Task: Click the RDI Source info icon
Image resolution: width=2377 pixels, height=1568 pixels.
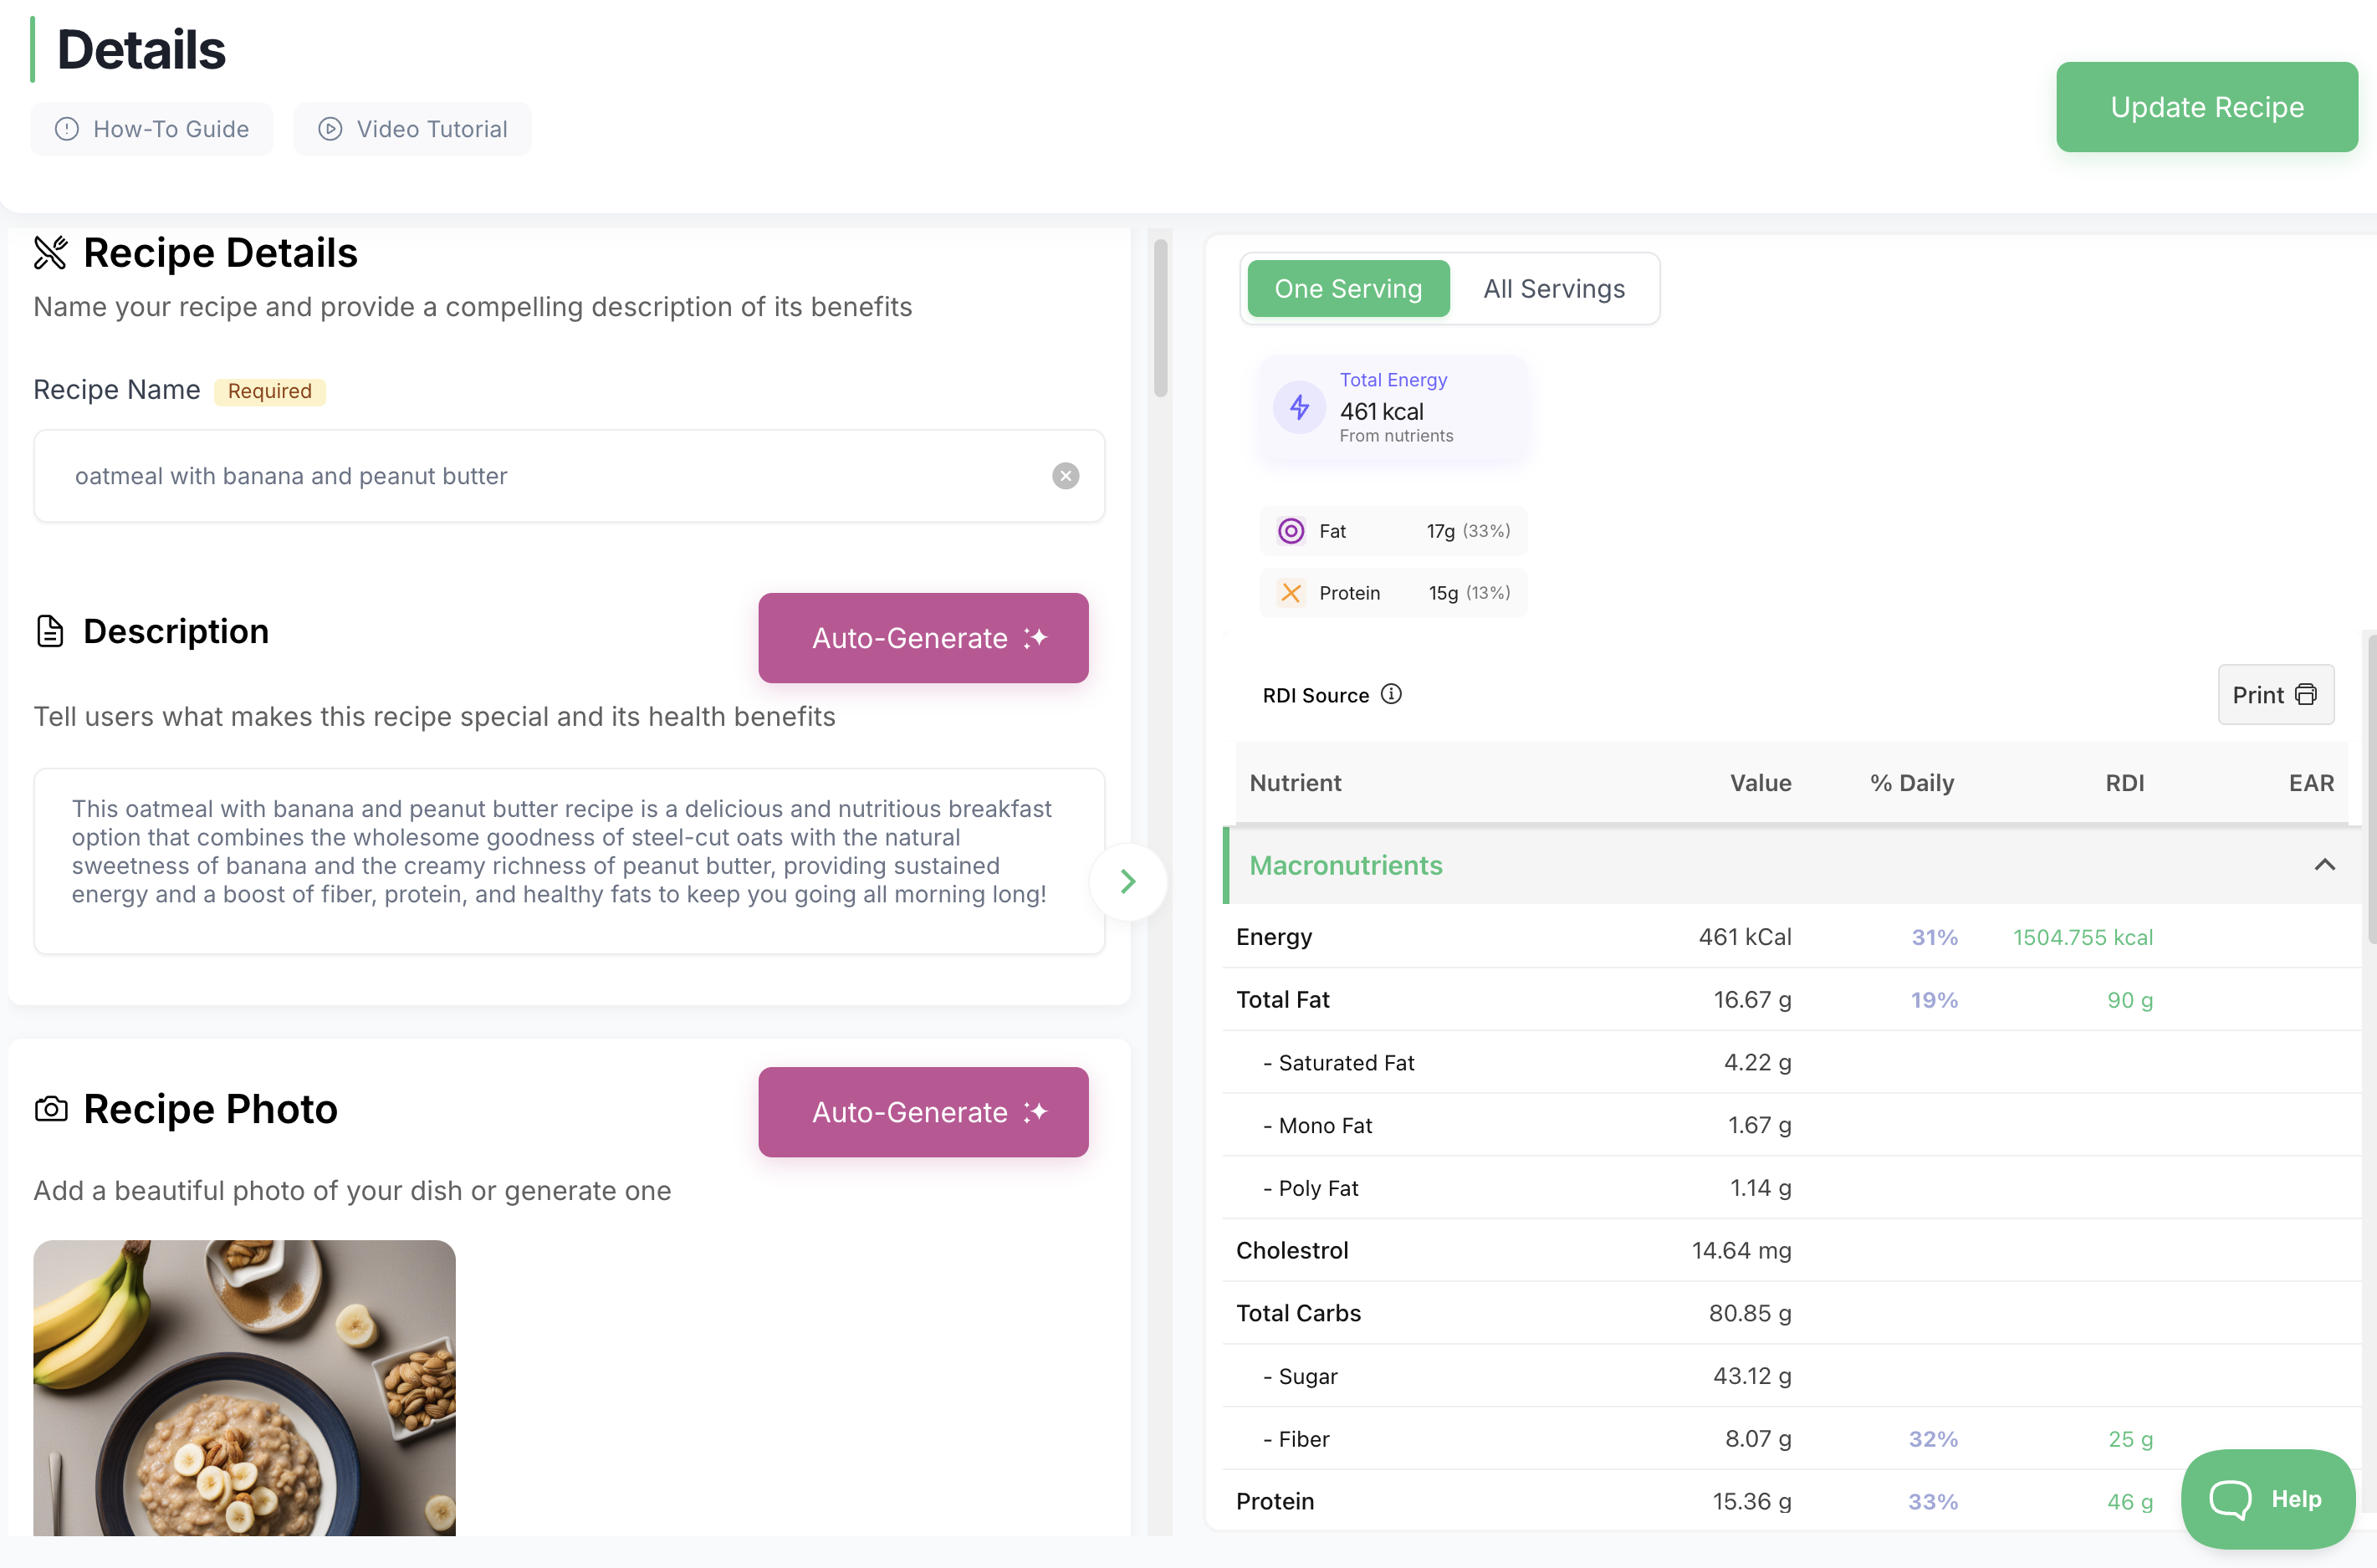Action: coord(1391,694)
